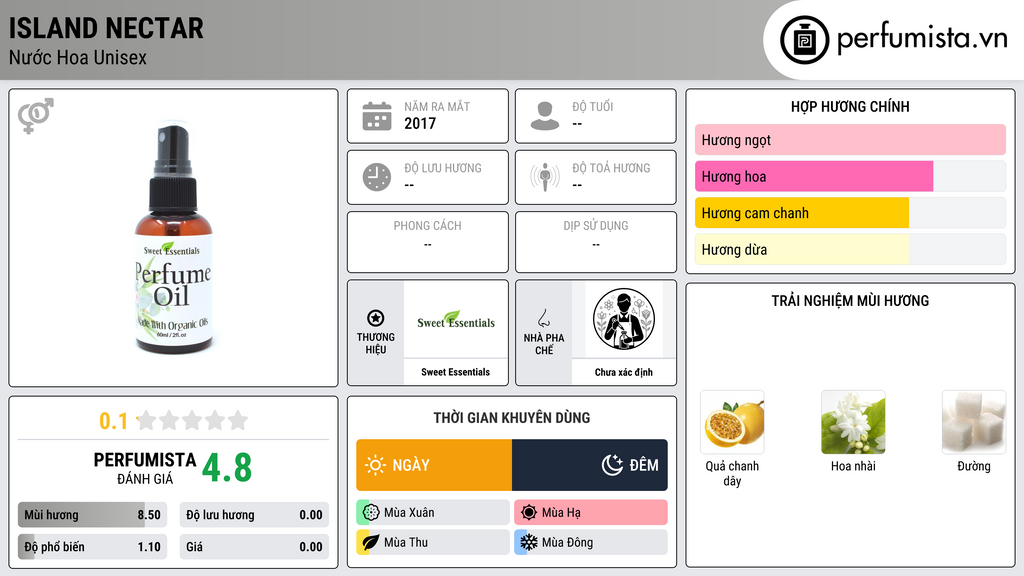Click the Hương cam chanh yellow accord bar
This screenshot has height=576, width=1024.
[x=850, y=213]
